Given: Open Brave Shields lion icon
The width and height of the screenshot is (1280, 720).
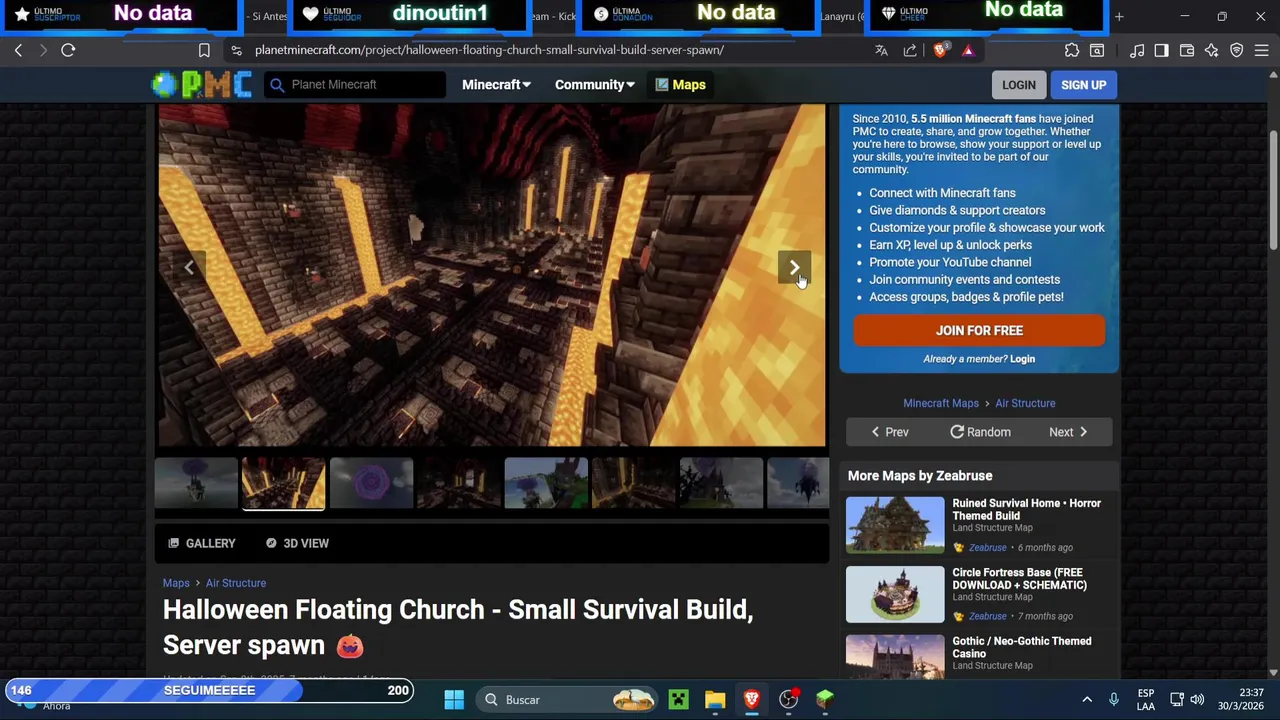Looking at the screenshot, I should [x=940, y=50].
